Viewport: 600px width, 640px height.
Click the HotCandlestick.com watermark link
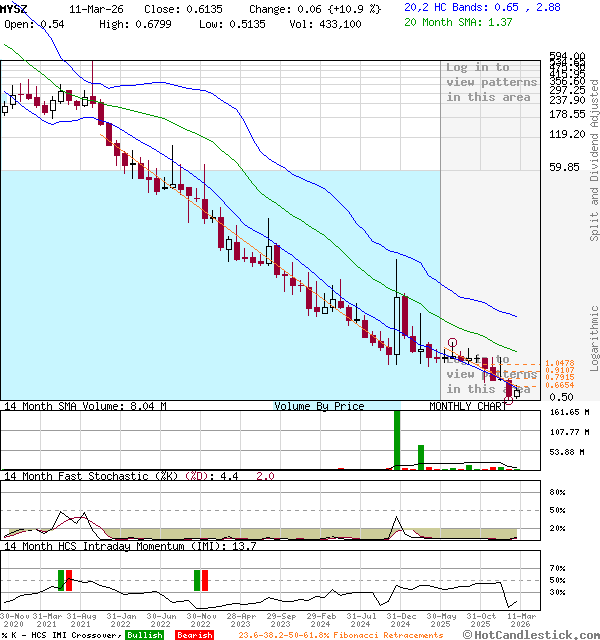tap(535, 634)
